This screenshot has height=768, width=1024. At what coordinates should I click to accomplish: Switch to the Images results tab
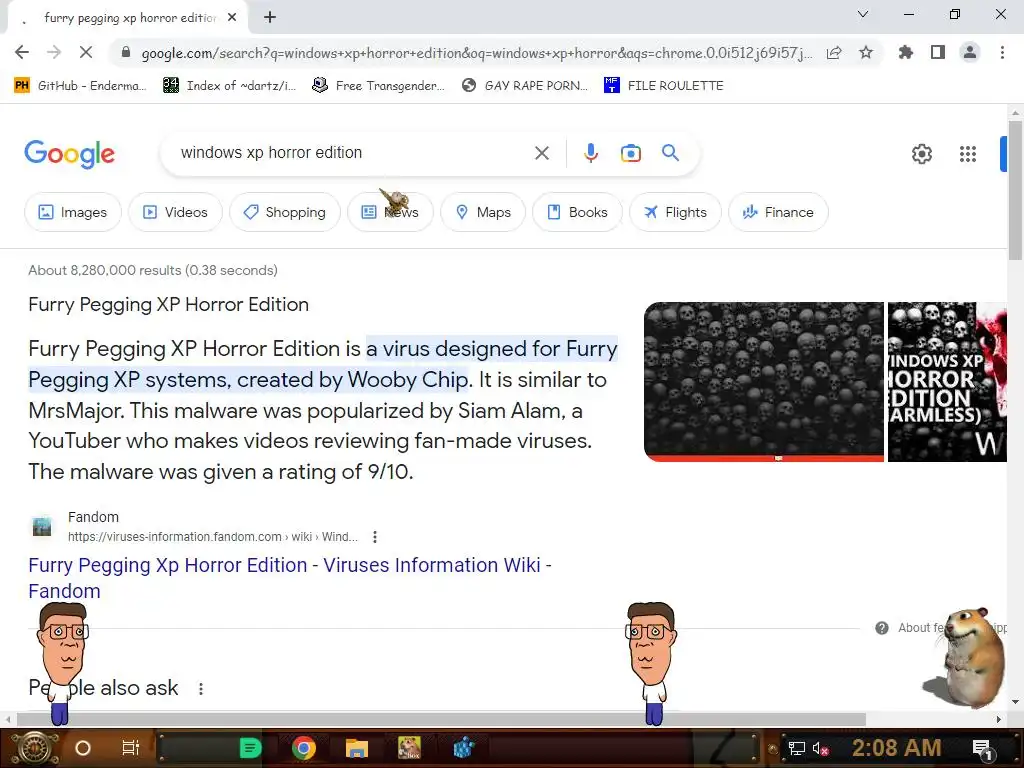[x=73, y=212]
